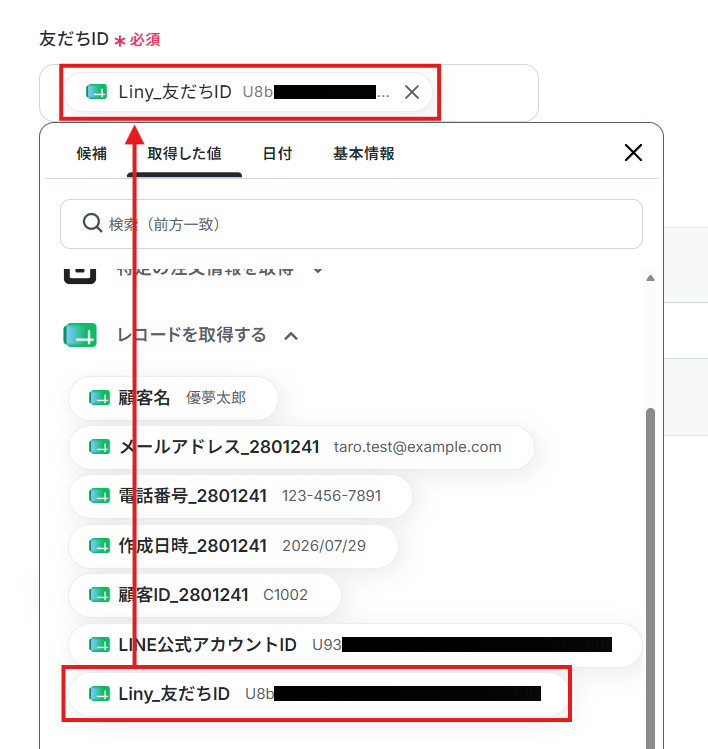Click the black box icon of the 注文情報 section
The height and width of the screenshot is (749, 708).
(80, 276)
